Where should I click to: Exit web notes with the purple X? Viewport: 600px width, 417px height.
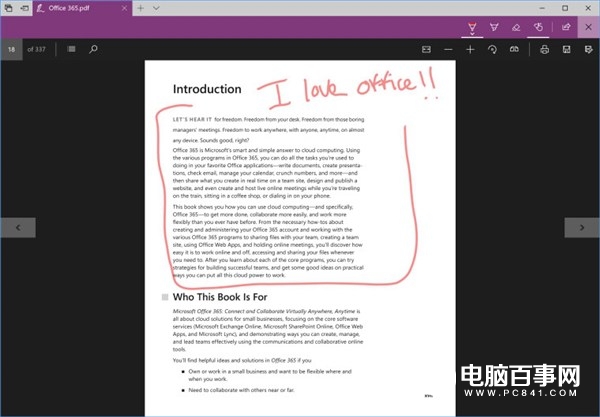pyautogui.click(x=589, y=27)
